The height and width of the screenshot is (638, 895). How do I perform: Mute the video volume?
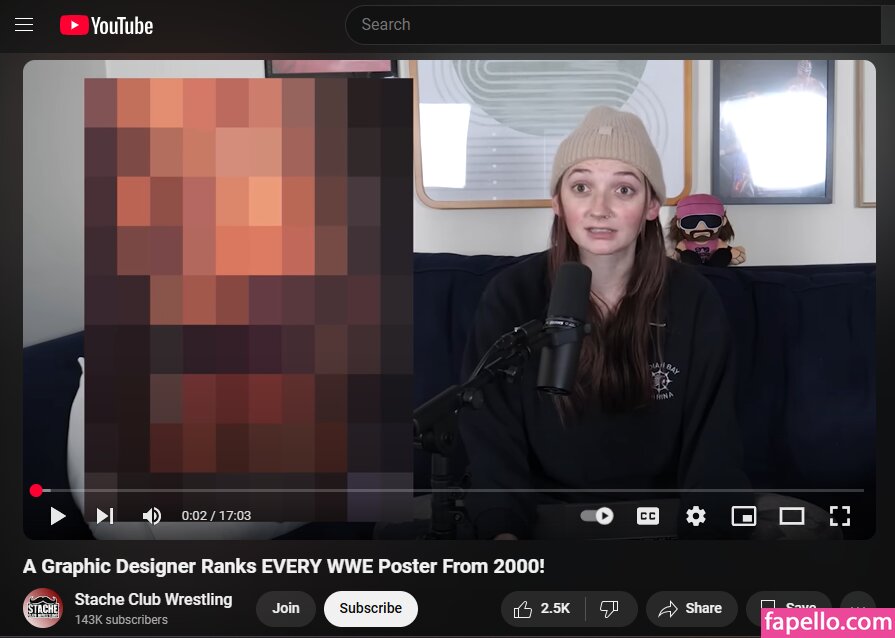coord(151,516)
